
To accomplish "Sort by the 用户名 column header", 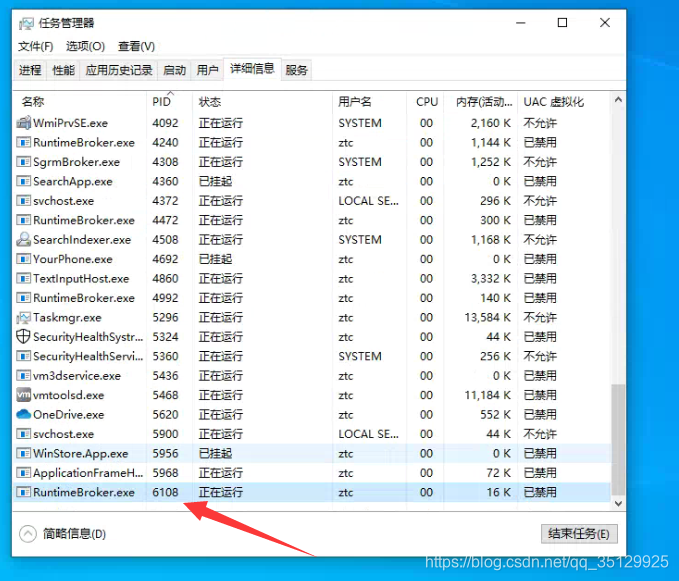I will point(369,102).
